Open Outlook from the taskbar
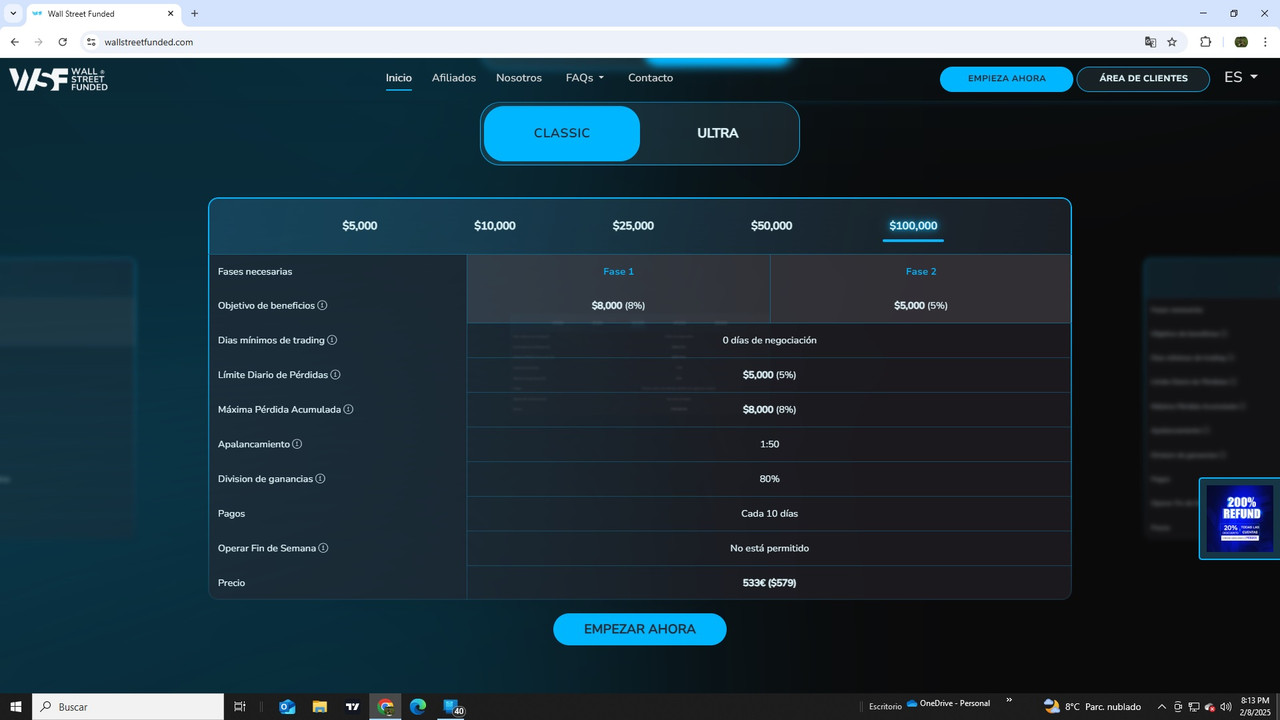The width and height of the screenshot is (1280, 720). click(x=287, y=707)
